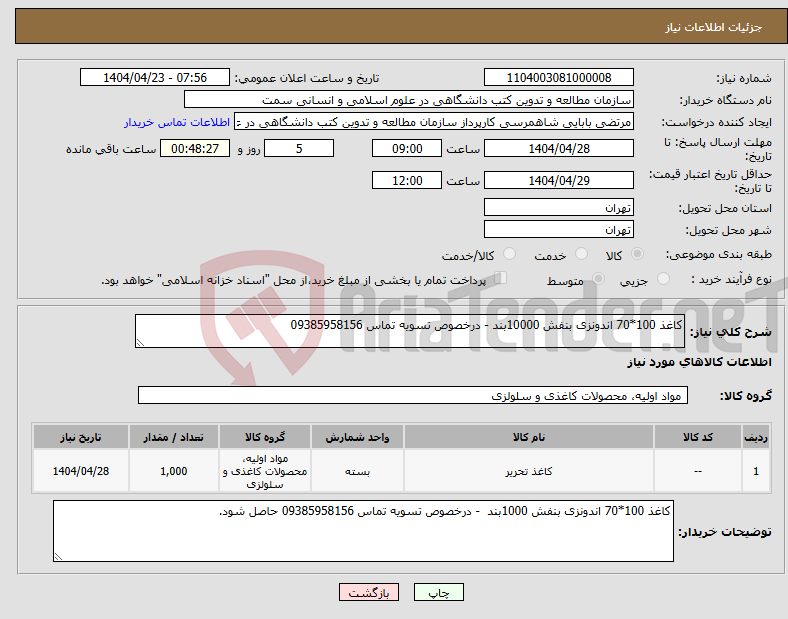This screenshot has width=788, height=619.
Task: Click the quantity cell 1,000
Action: click(173, 471)
